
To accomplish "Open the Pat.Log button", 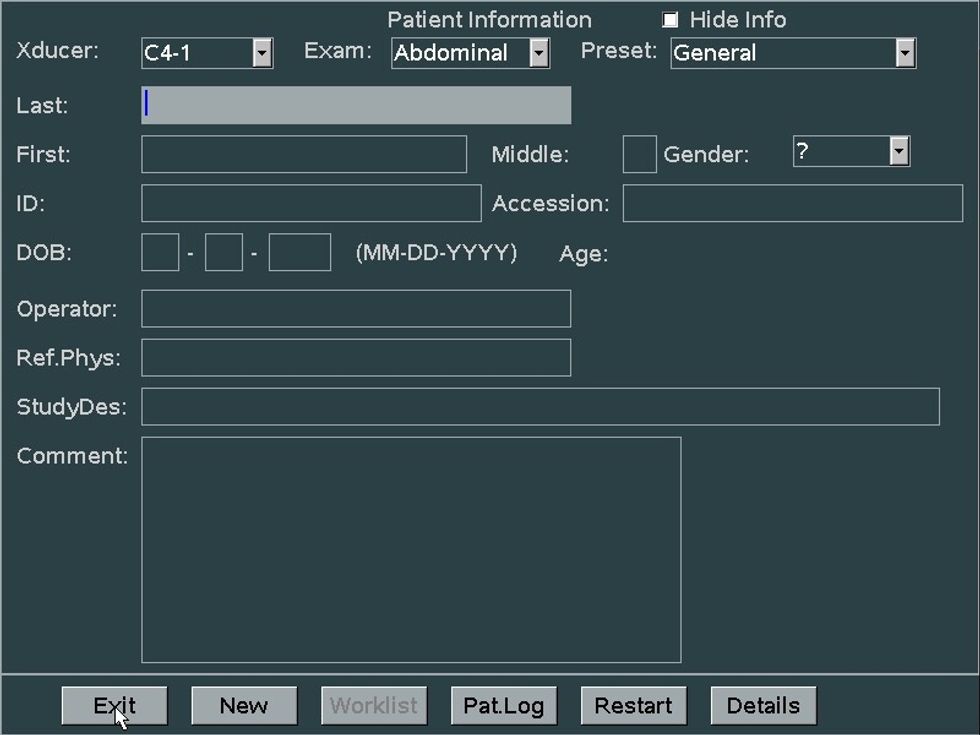I will [x=504, y=706].
